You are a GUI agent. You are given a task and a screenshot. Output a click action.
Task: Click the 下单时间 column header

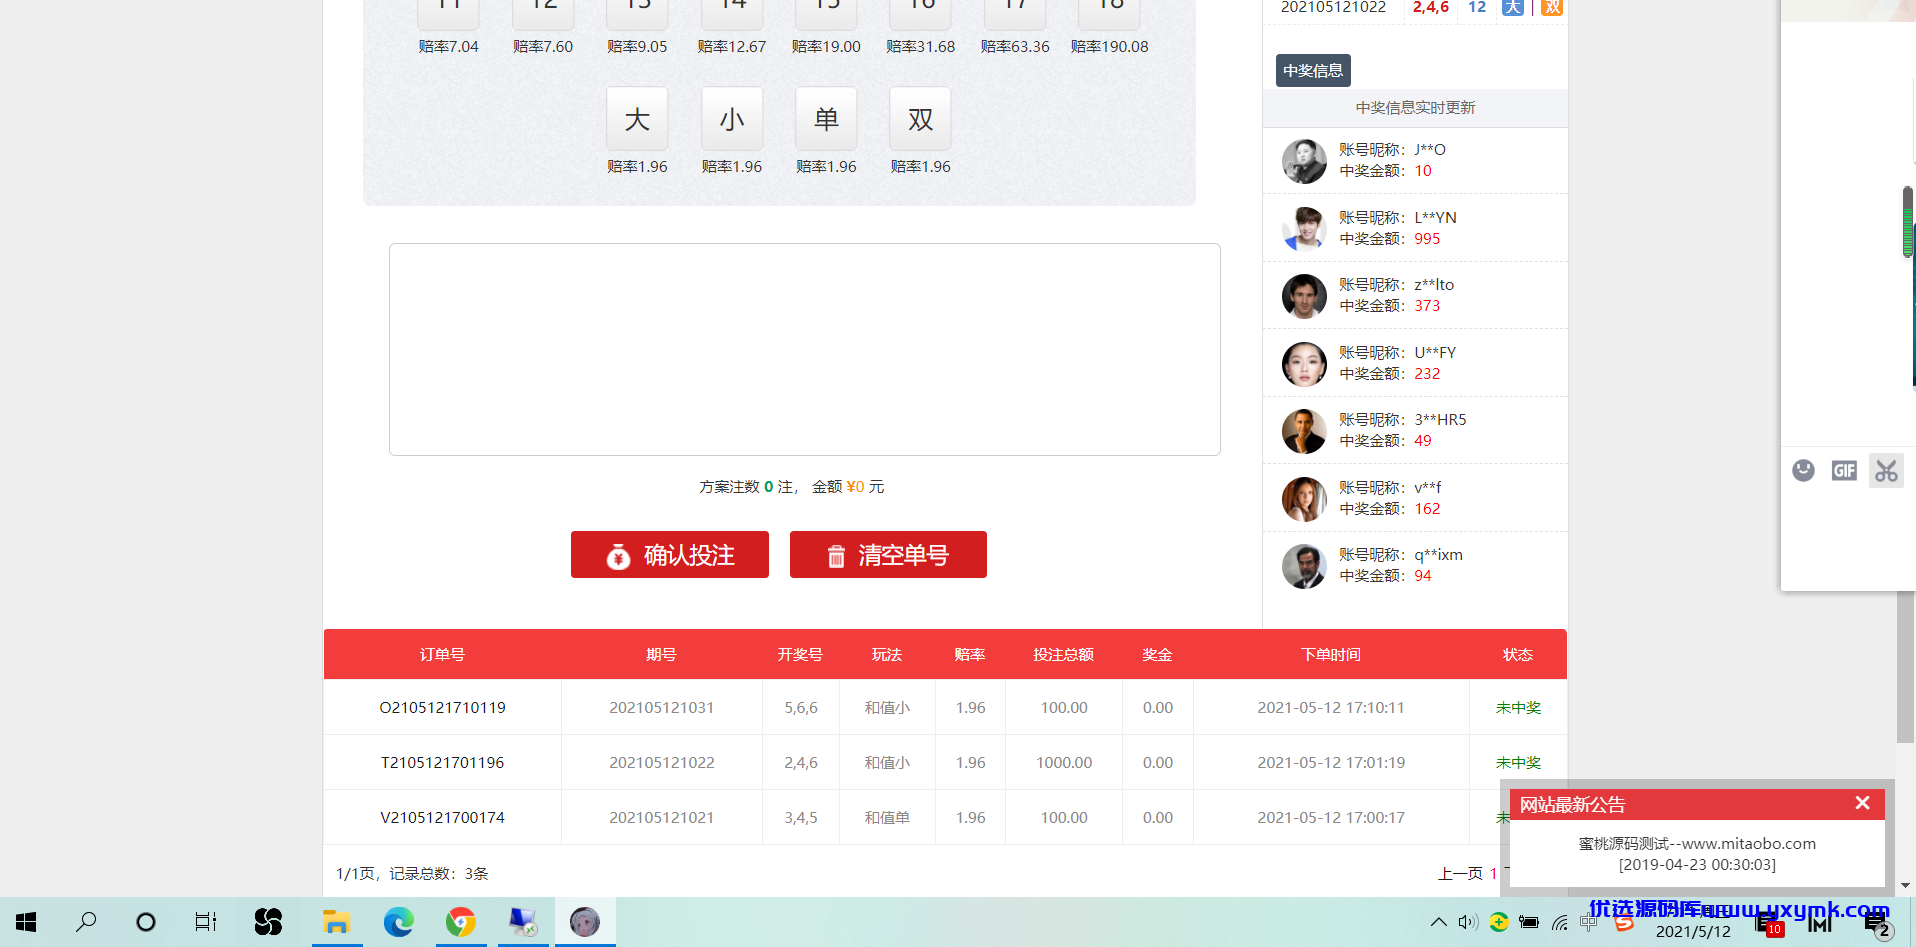pyautogui.click(x=1331, y=654)
